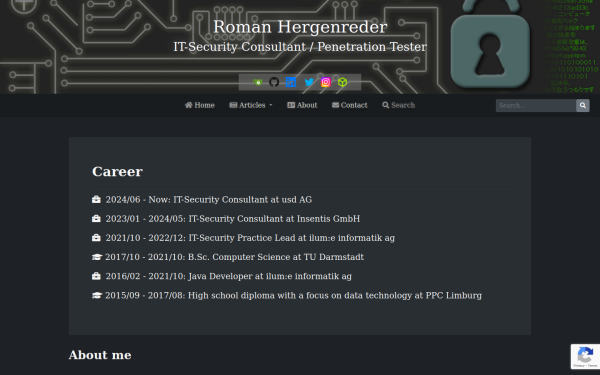Open the Hack The Box cube icon
This screenshot has height=375, width=600.
[342, 82]
